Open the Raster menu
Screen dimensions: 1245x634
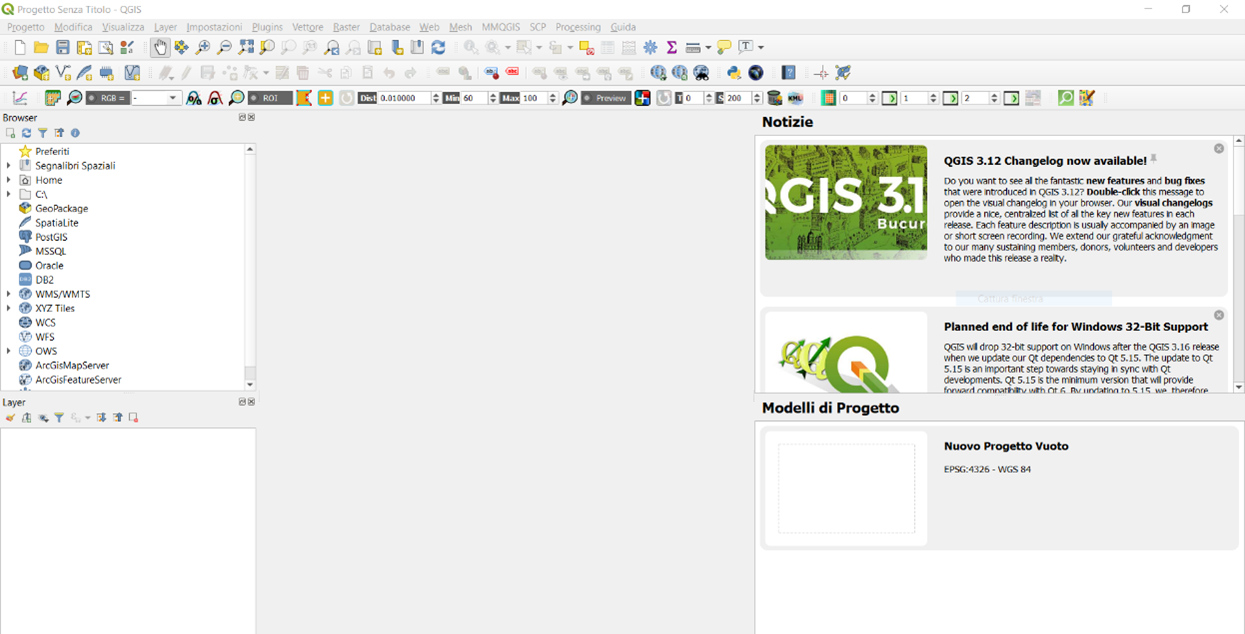(347, 27)
